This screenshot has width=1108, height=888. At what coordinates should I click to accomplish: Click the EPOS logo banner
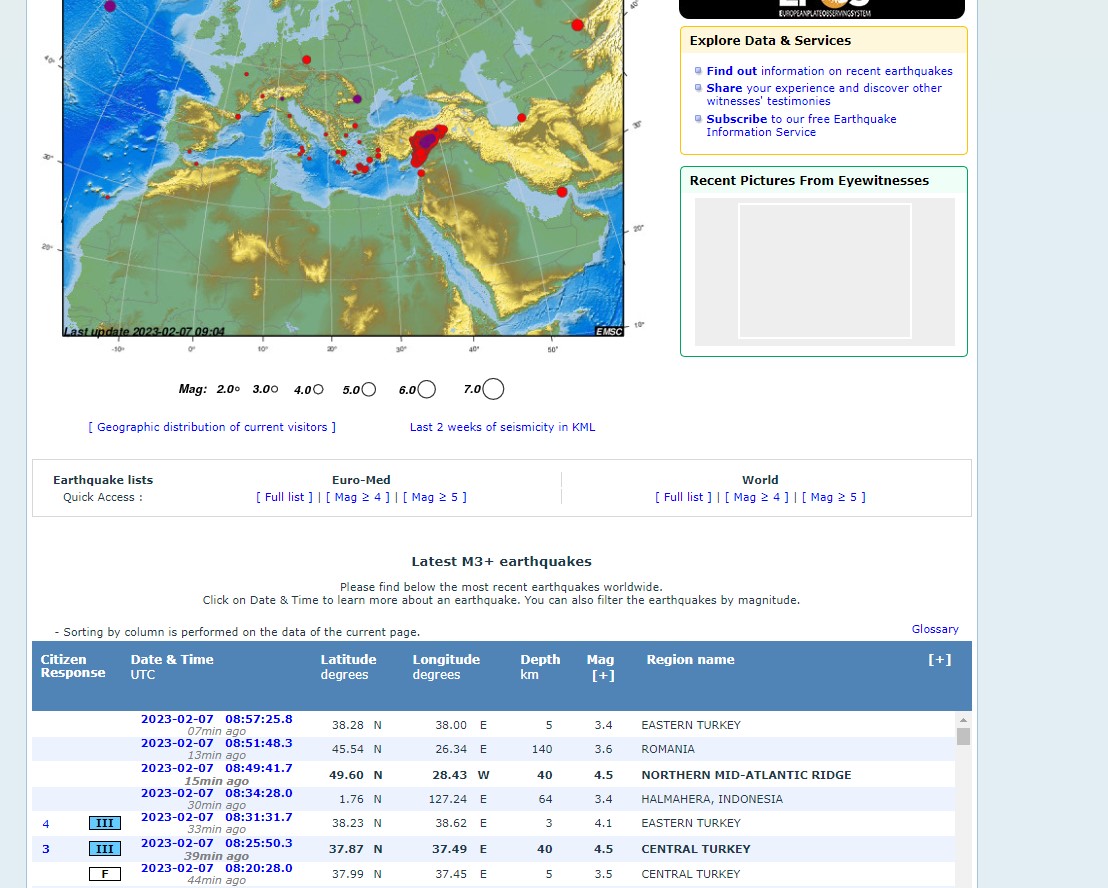point(822,8)
